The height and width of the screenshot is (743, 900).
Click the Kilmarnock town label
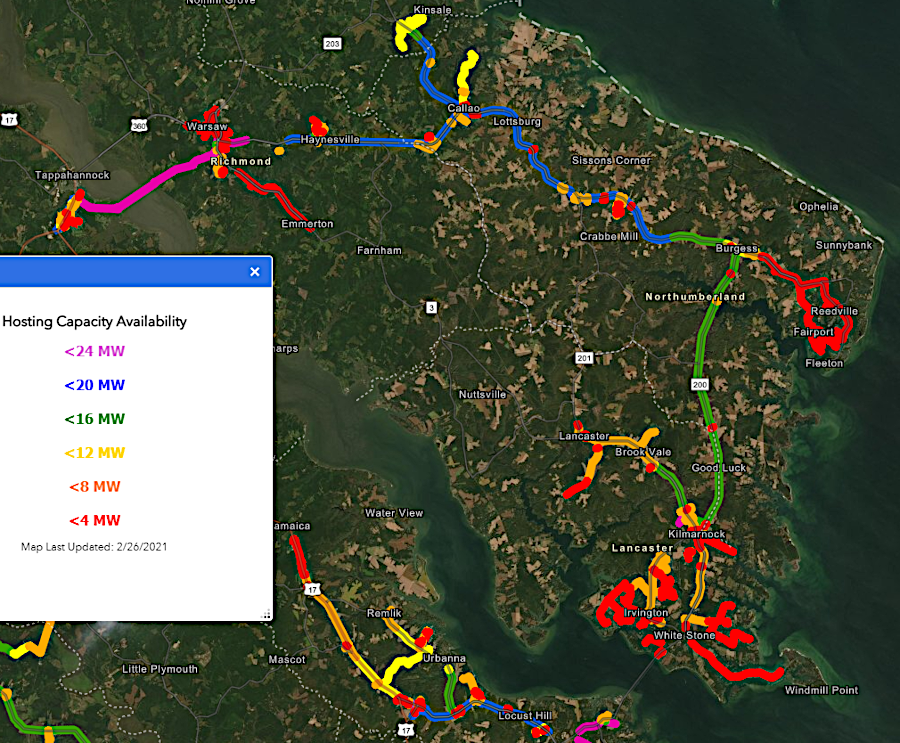696,535
